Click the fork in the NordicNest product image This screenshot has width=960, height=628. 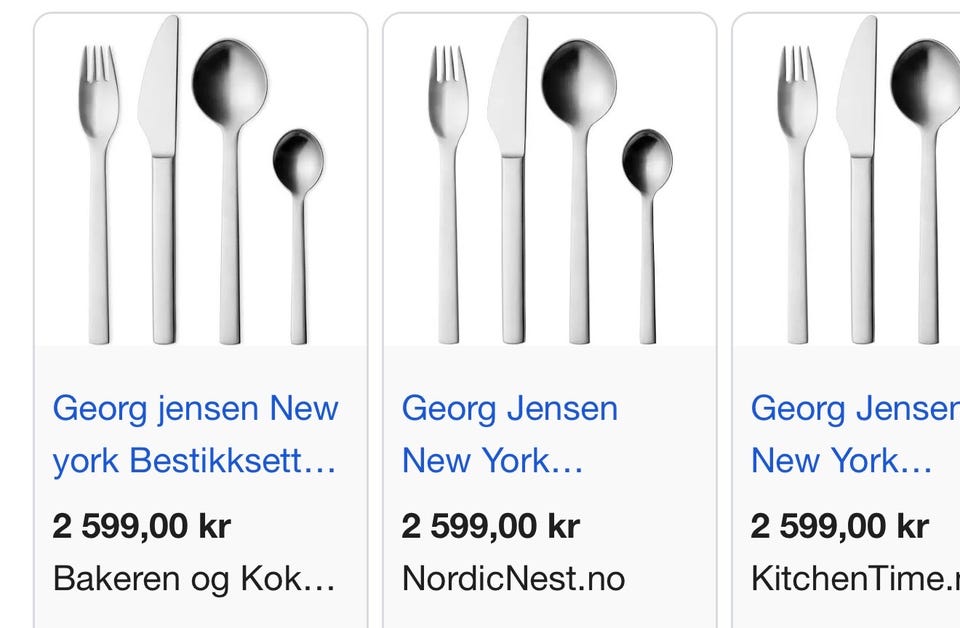[x=448, y=195]
